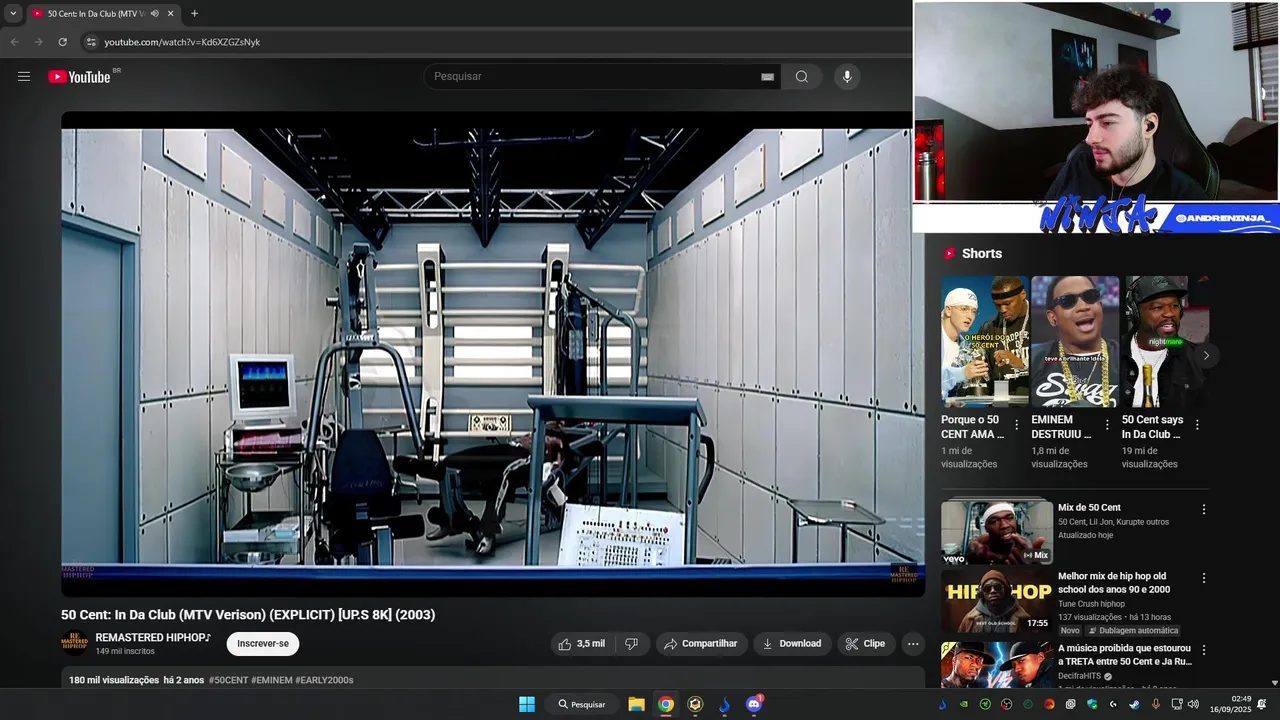Open the Windows Security shield tray icon
1280x720 pixels.
tap(1091, 704)
